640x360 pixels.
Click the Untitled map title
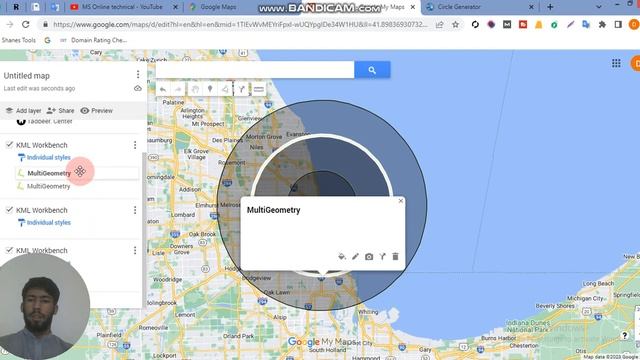pyautogui.click(x=27, y=76)
